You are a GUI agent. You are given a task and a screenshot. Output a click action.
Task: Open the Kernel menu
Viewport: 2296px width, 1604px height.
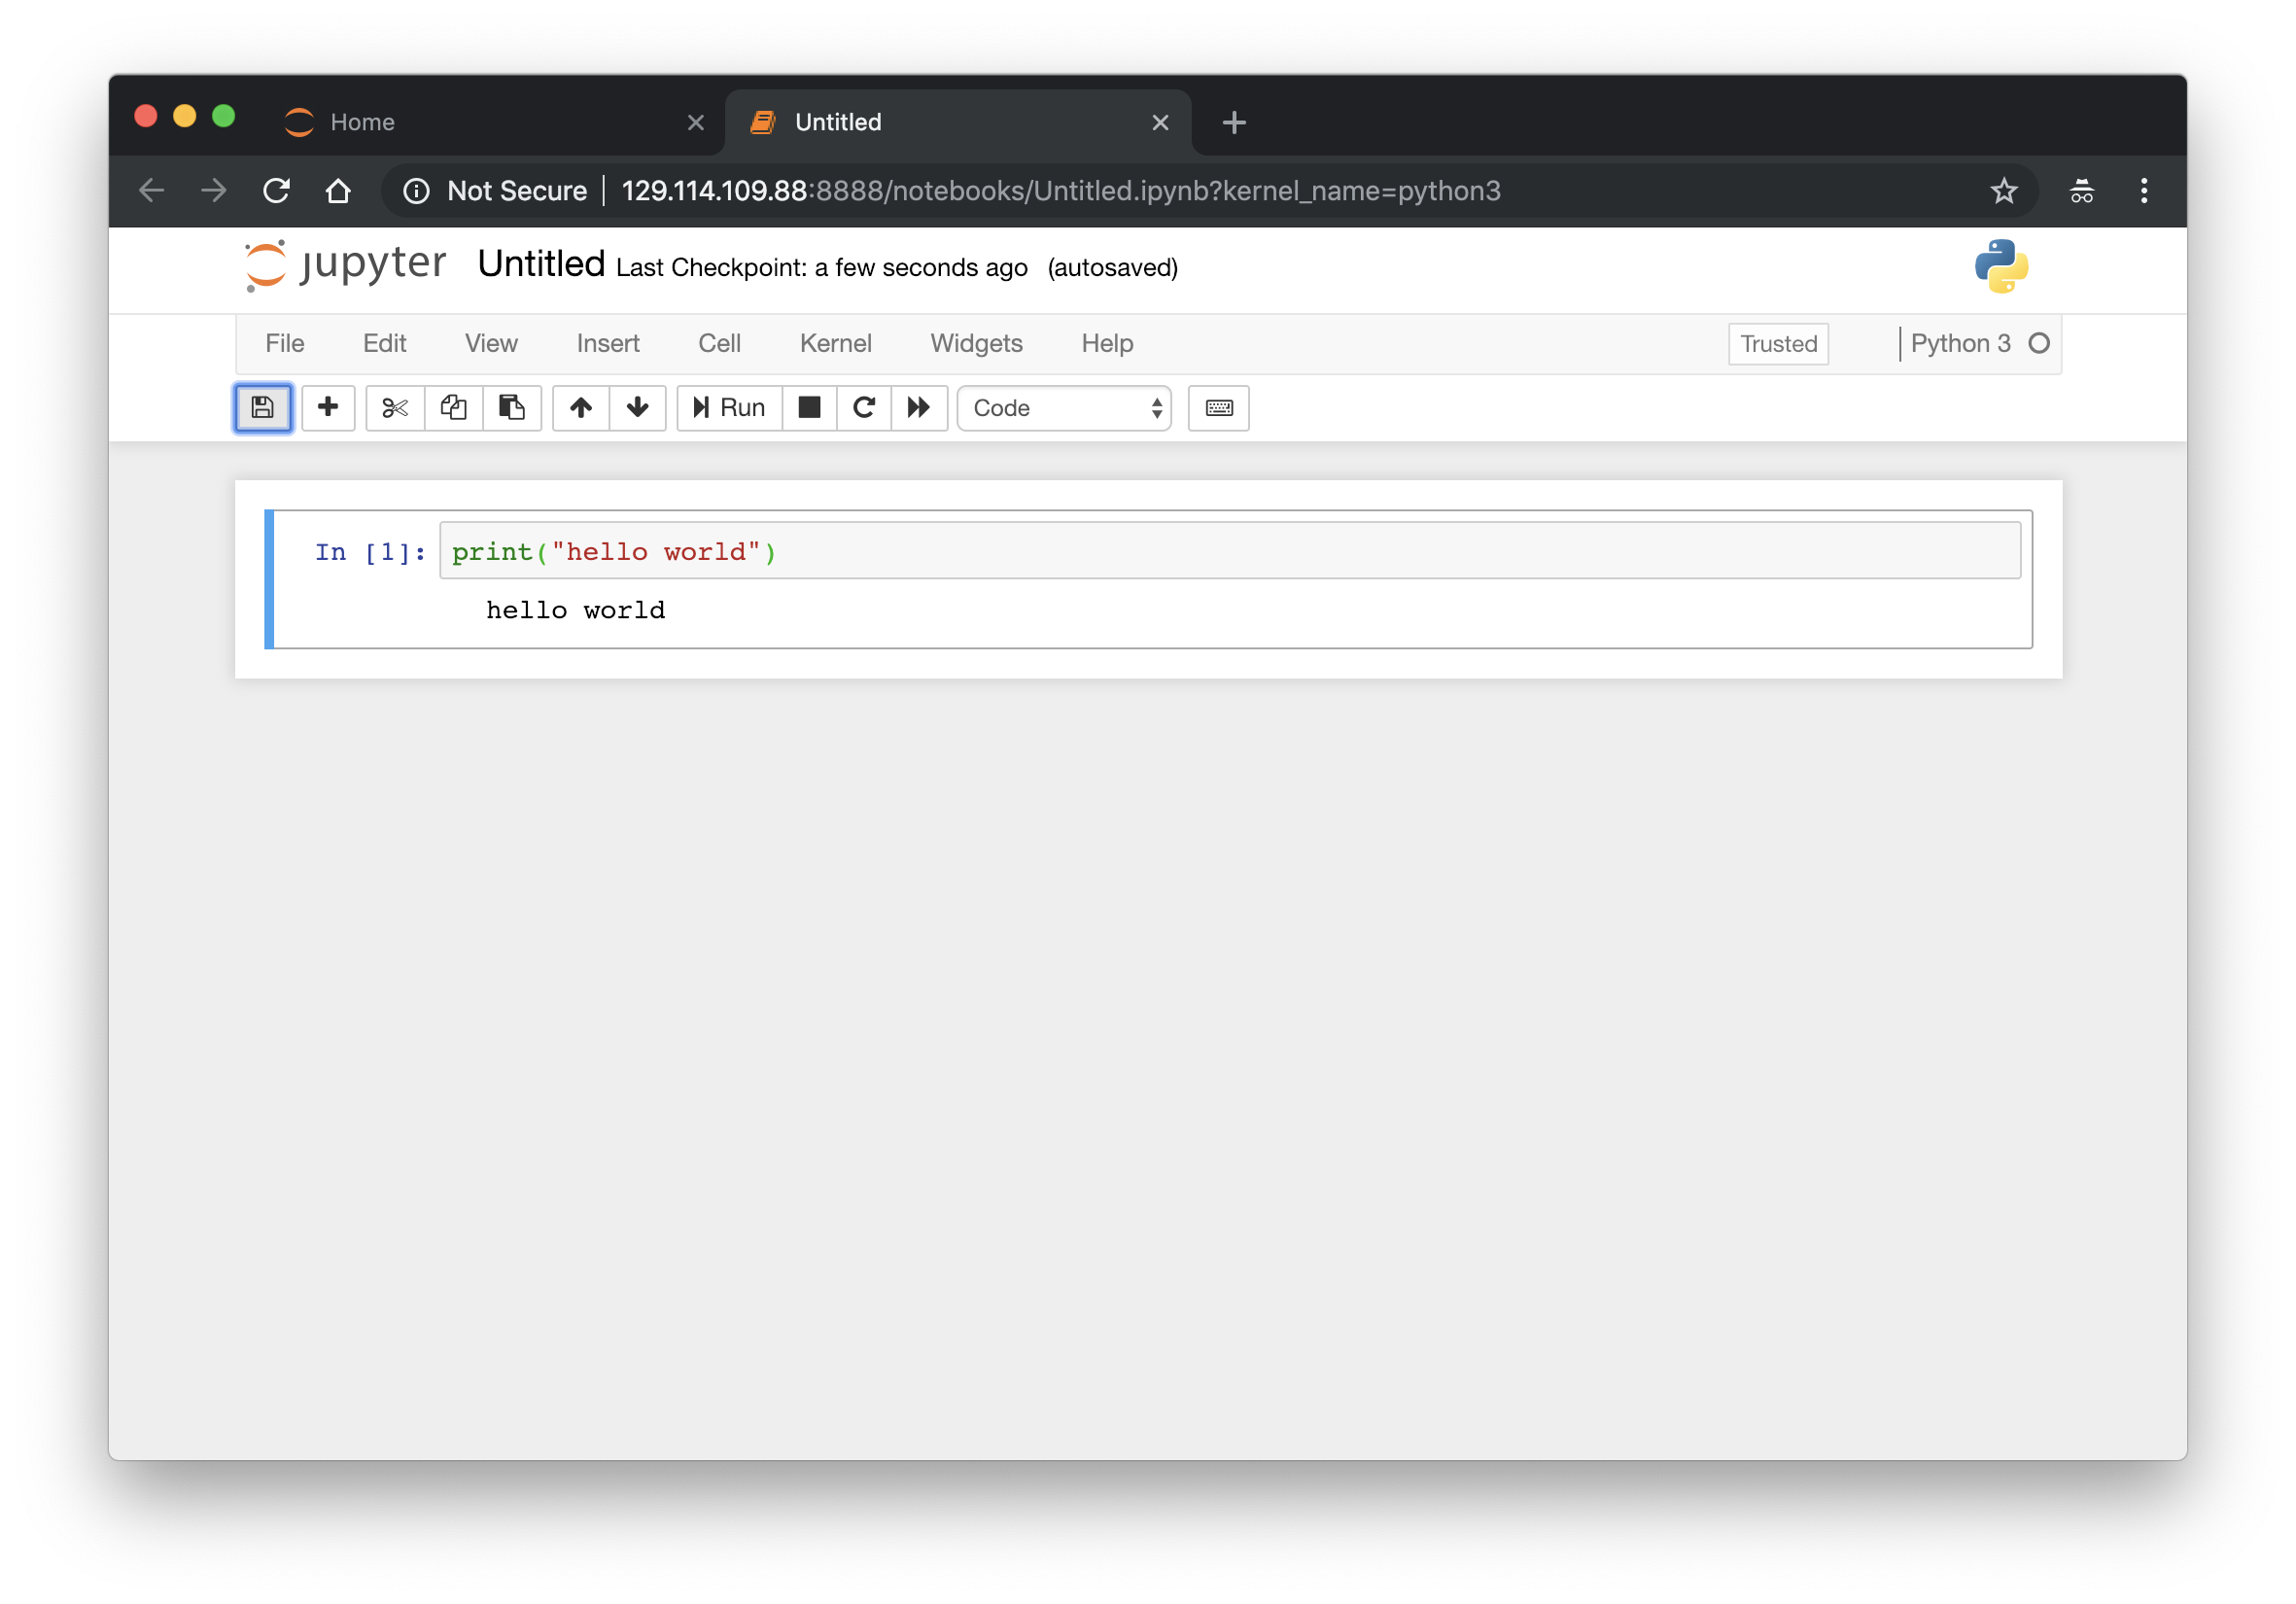point(835,343)
